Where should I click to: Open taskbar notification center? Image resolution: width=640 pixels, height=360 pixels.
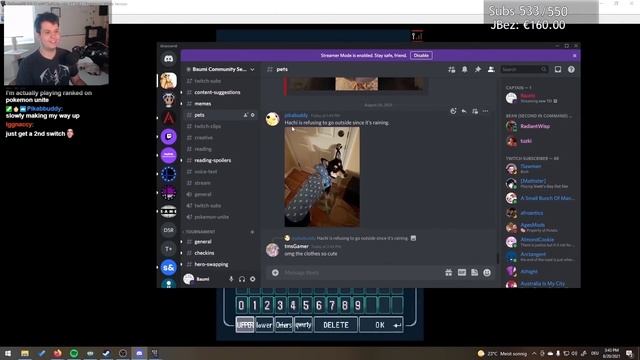pyautogui.click(x=630, y=353)
